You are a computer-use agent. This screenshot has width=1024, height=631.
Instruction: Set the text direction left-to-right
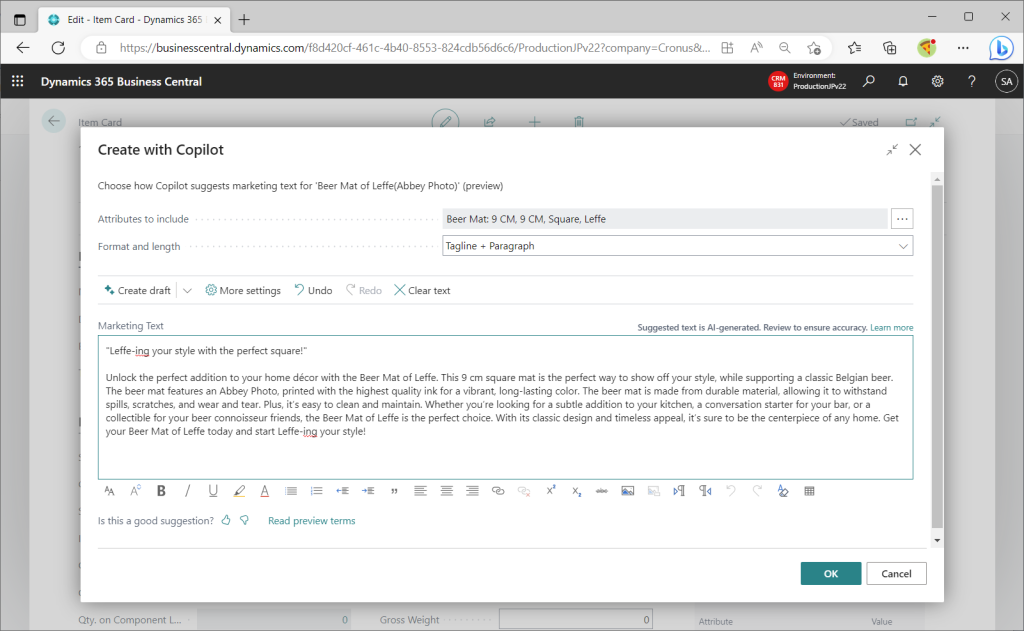[679, 491]
